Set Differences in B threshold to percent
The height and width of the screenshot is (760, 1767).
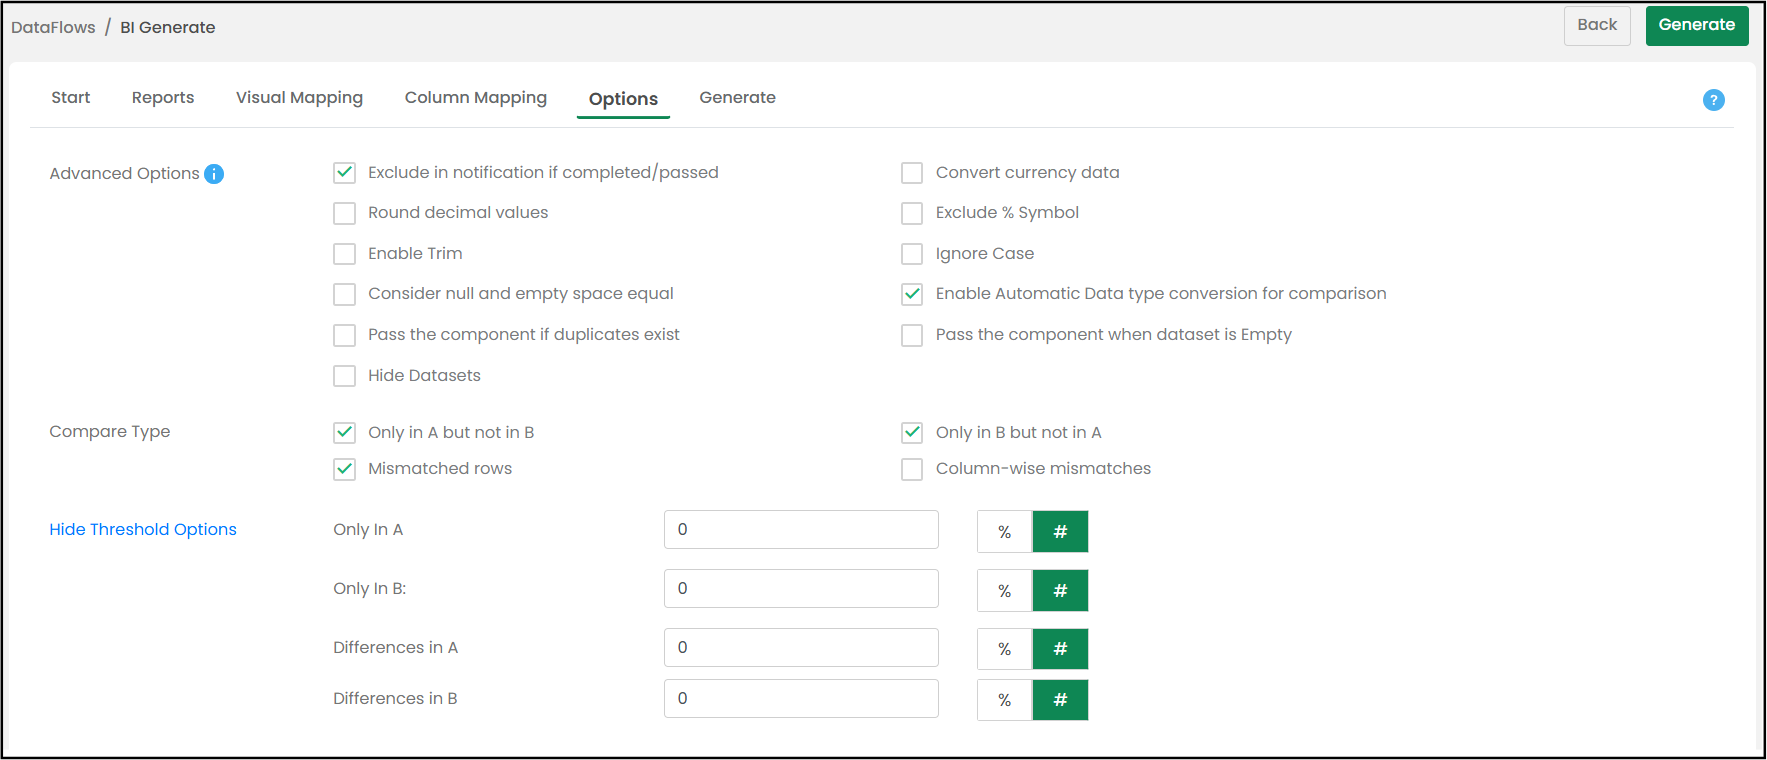coord(1005,700)
